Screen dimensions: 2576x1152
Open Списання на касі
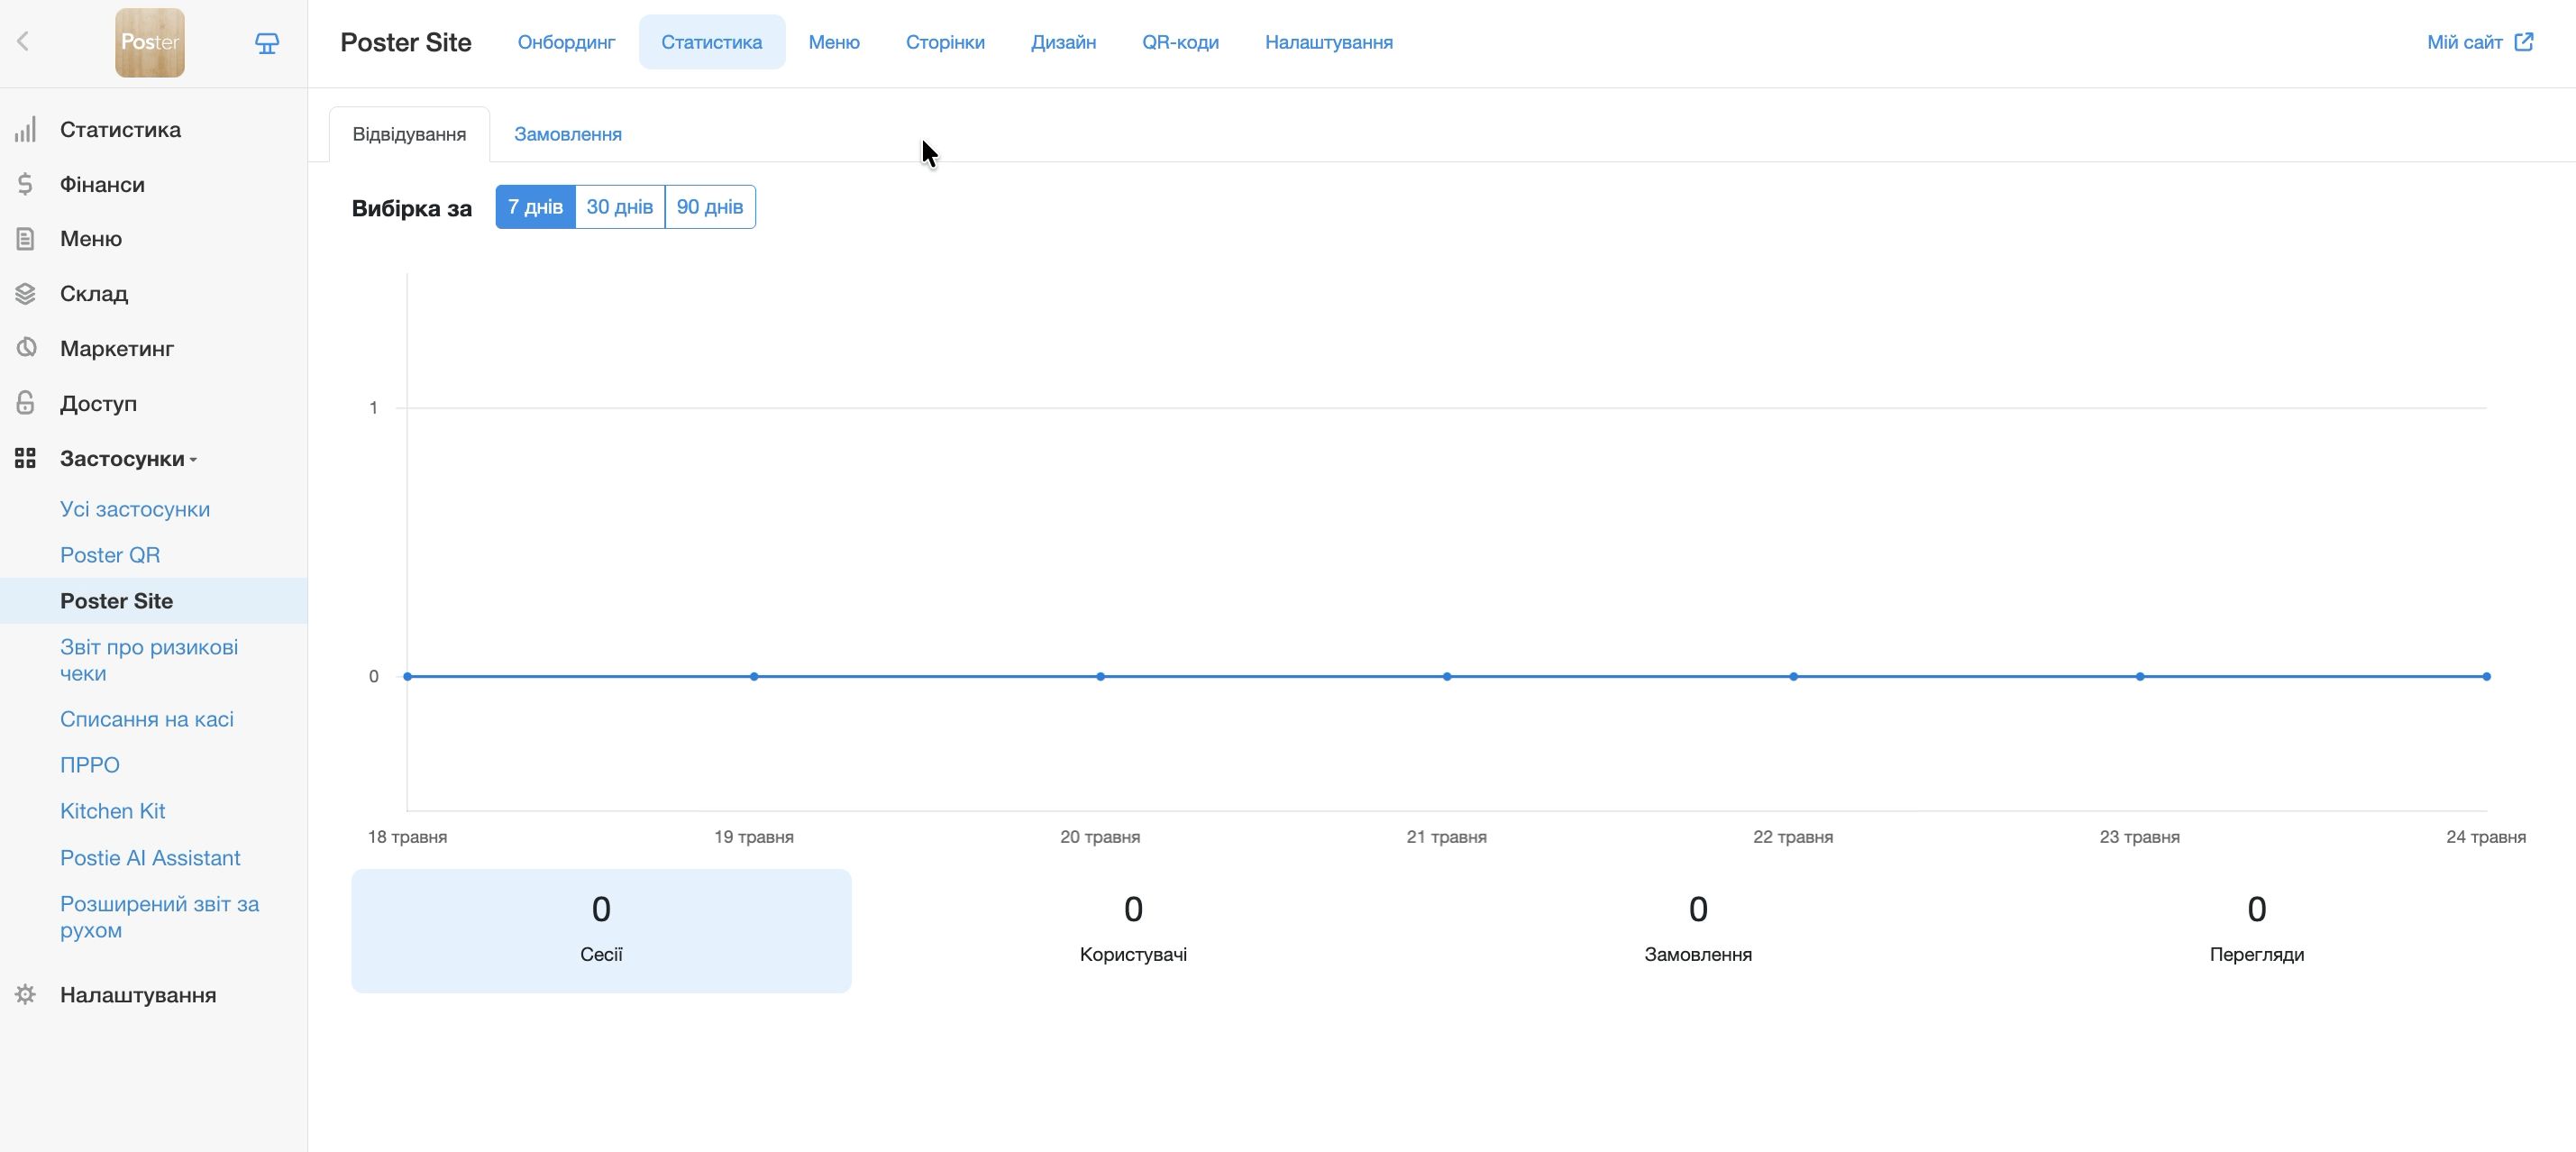147,719
